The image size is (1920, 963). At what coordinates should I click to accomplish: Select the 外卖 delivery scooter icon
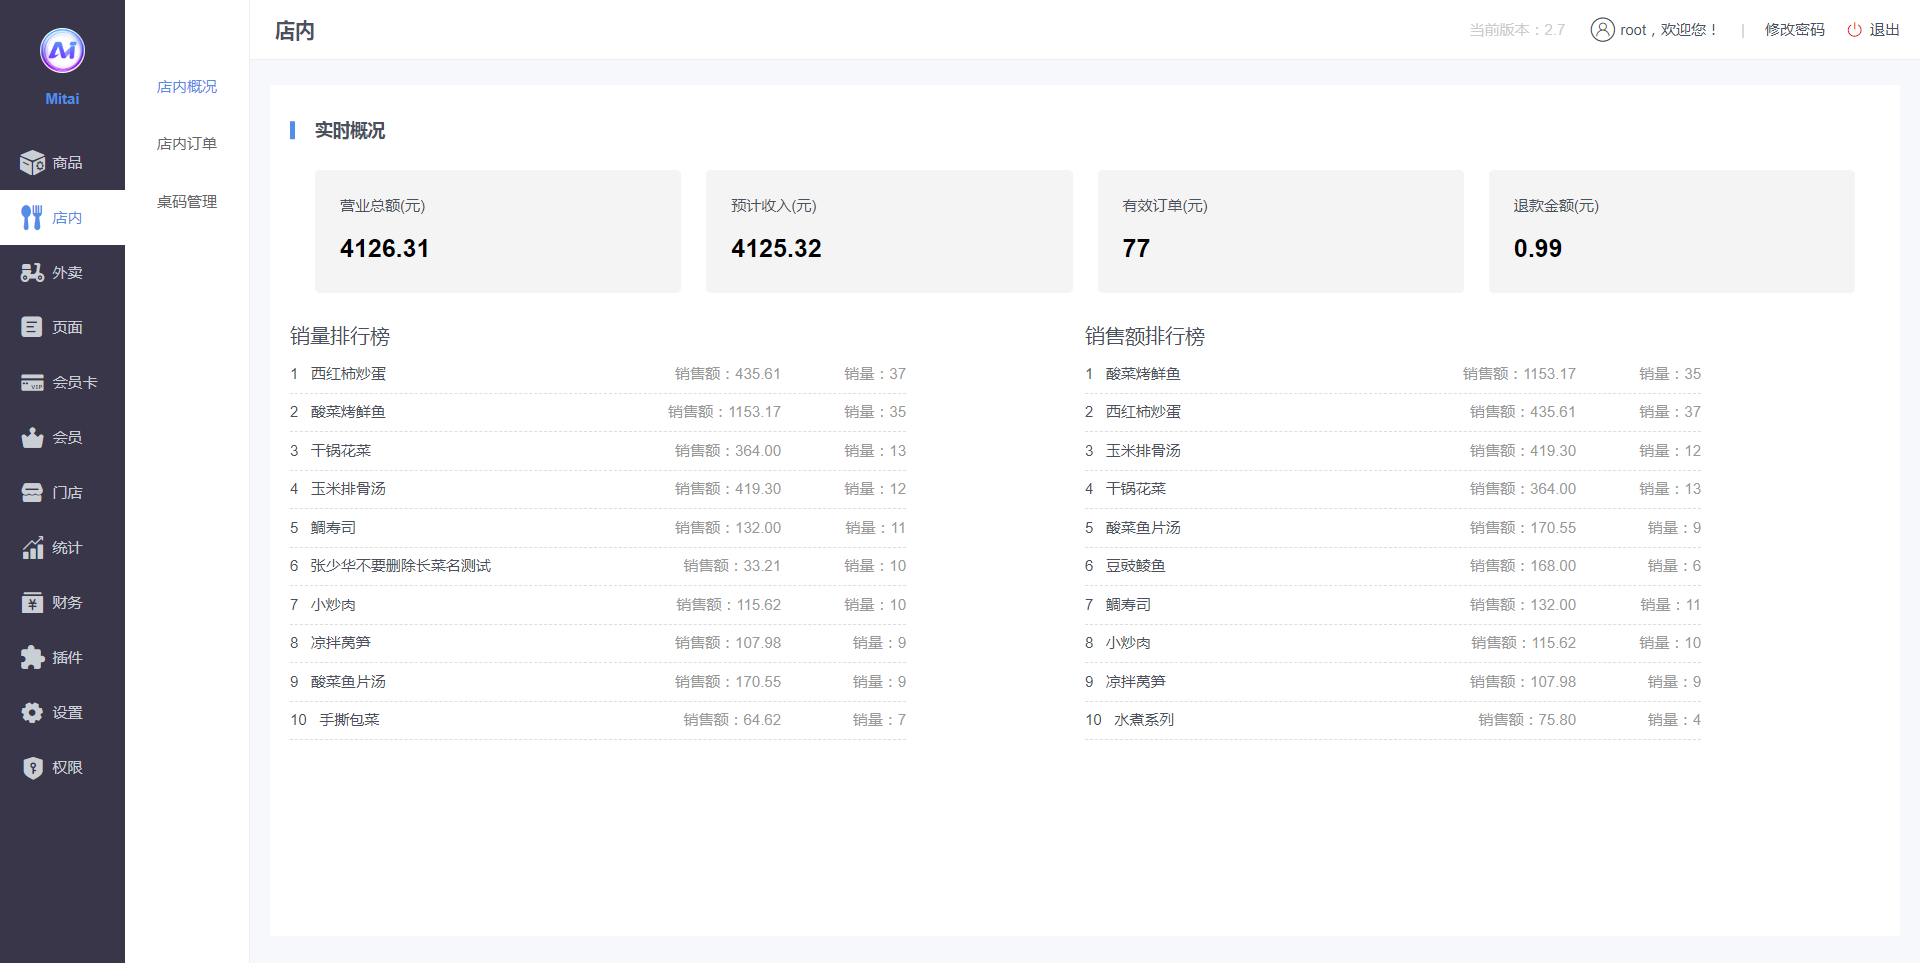[32, 272]
